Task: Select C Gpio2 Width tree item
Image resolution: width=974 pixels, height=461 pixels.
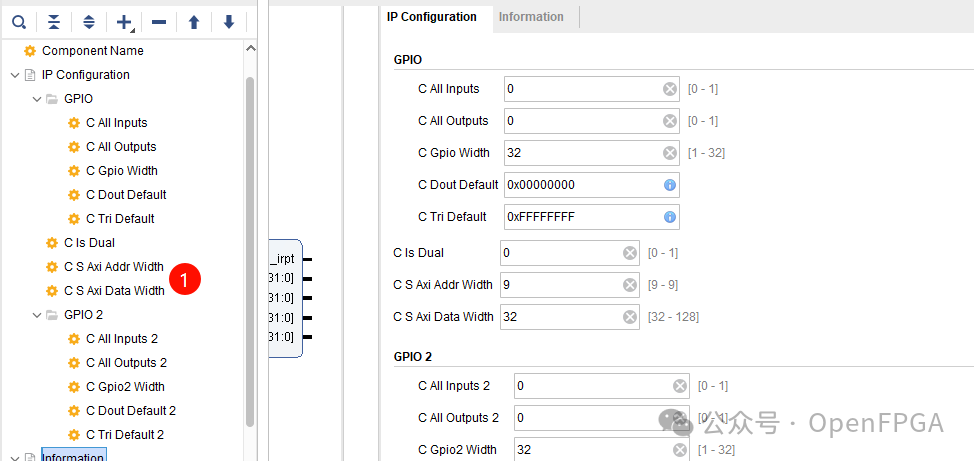Action: click(125, 387)
